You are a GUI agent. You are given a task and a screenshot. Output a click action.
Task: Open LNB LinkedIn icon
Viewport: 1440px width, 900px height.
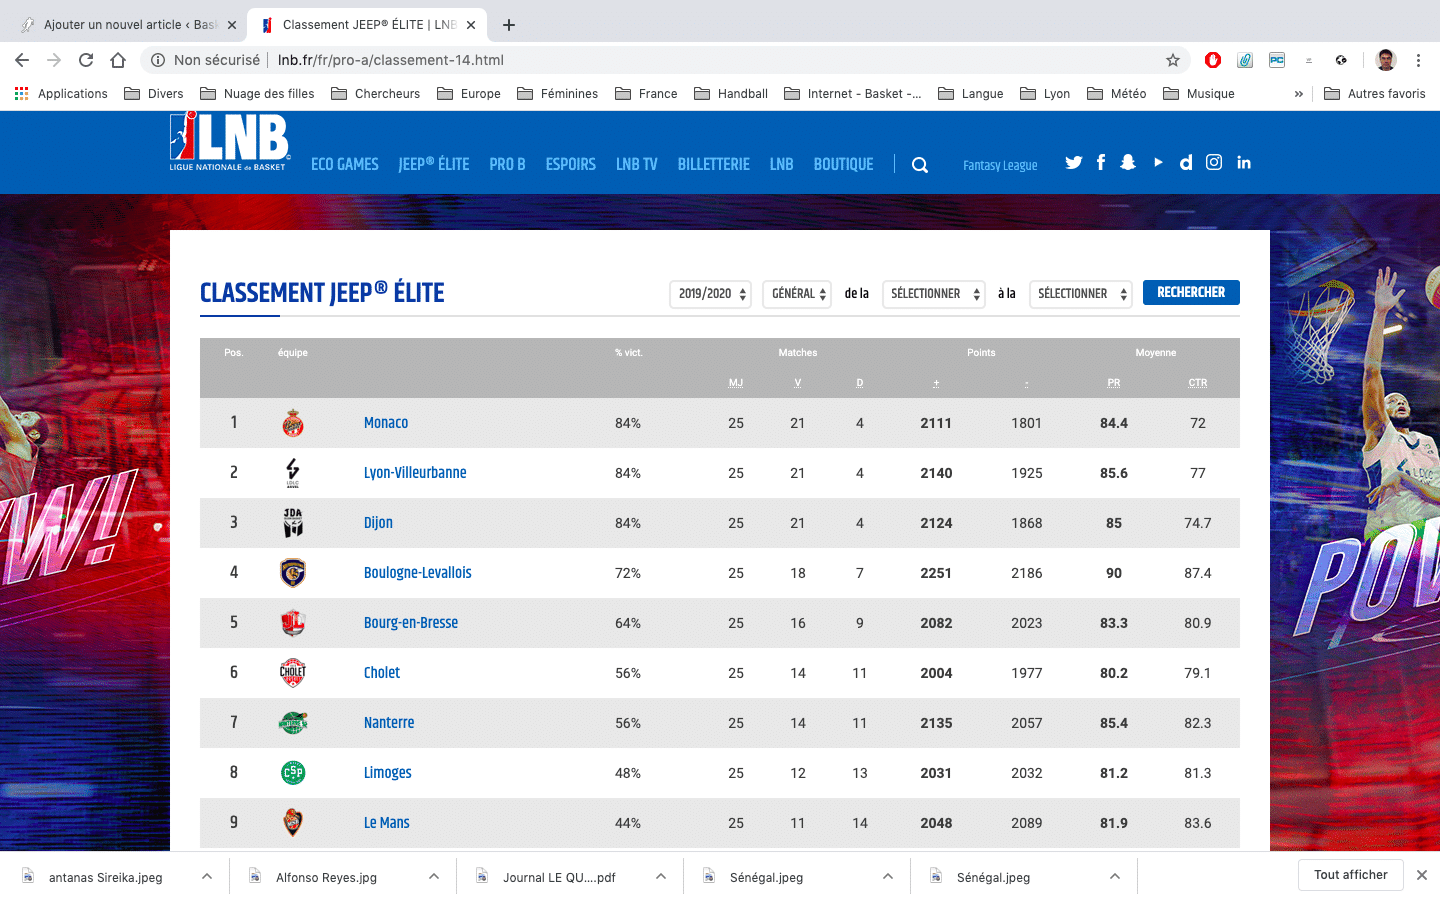[x=1244, y=162]
